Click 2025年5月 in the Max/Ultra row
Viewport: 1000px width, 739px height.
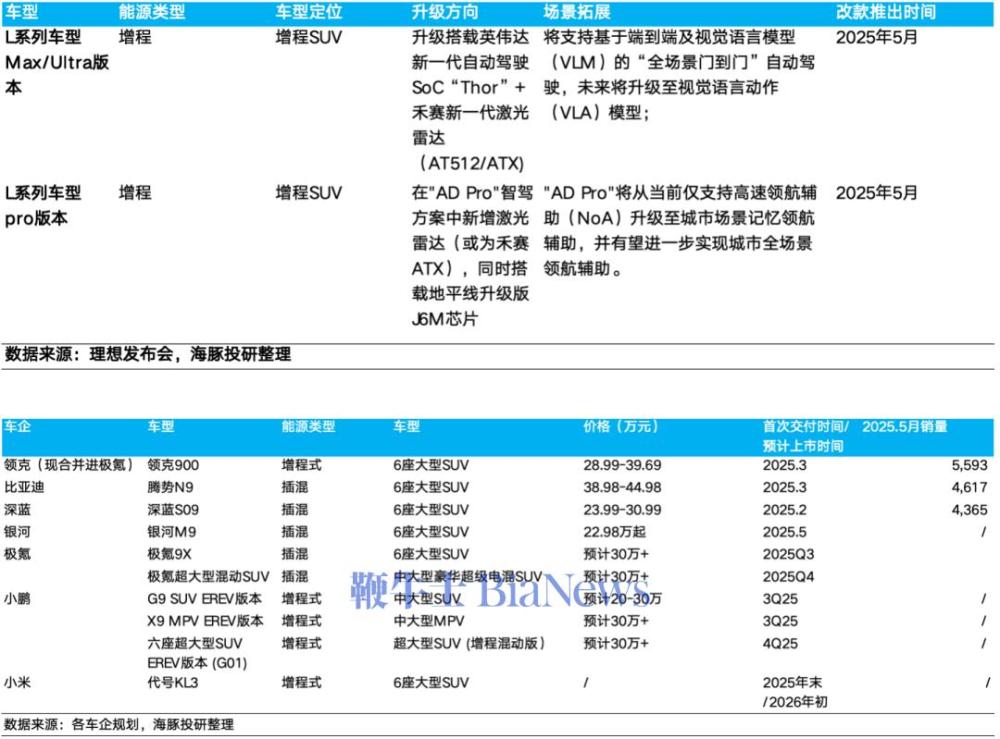click(x=876, y=37)
